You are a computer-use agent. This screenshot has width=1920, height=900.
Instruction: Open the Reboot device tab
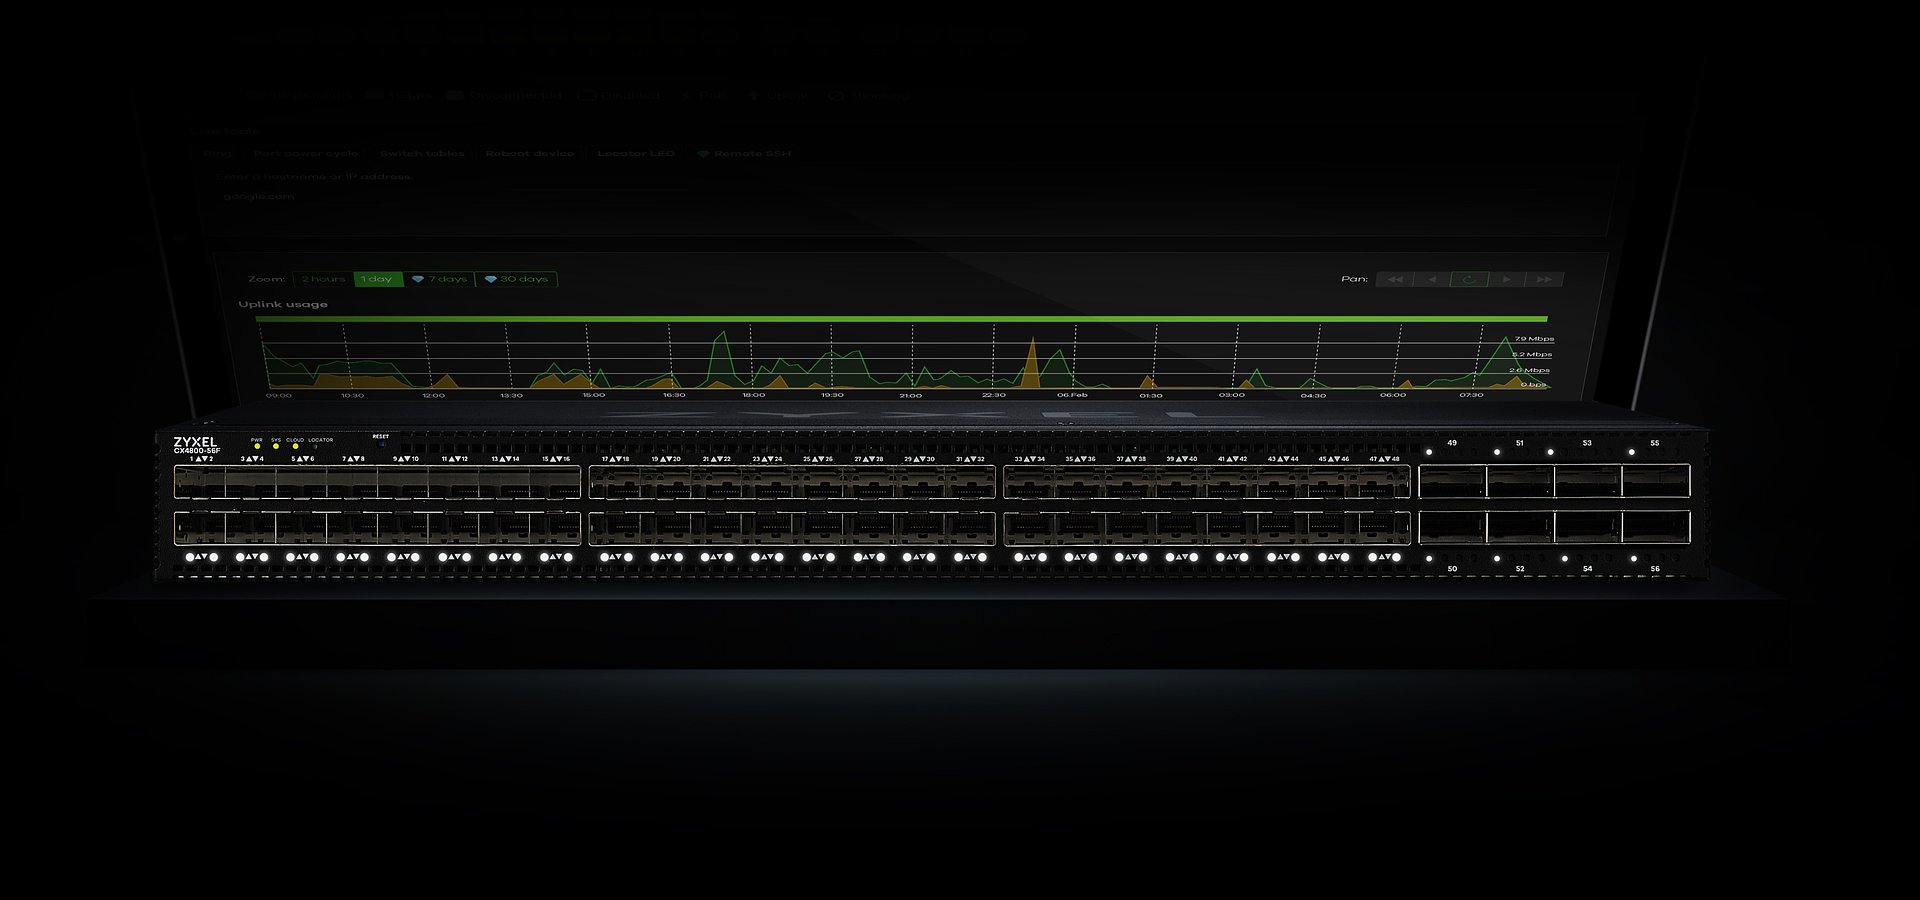[x=530, y=153]
